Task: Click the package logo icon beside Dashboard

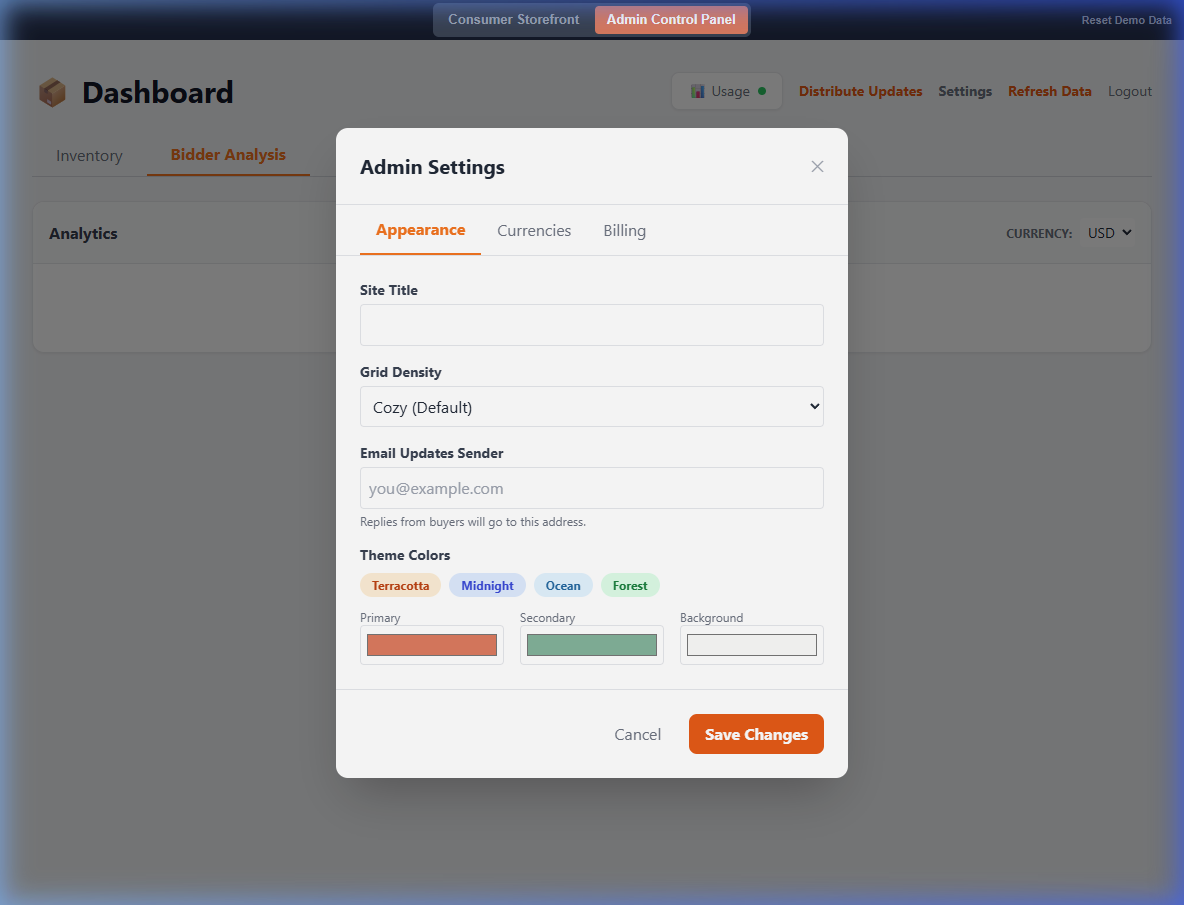Action: (51, 91)
